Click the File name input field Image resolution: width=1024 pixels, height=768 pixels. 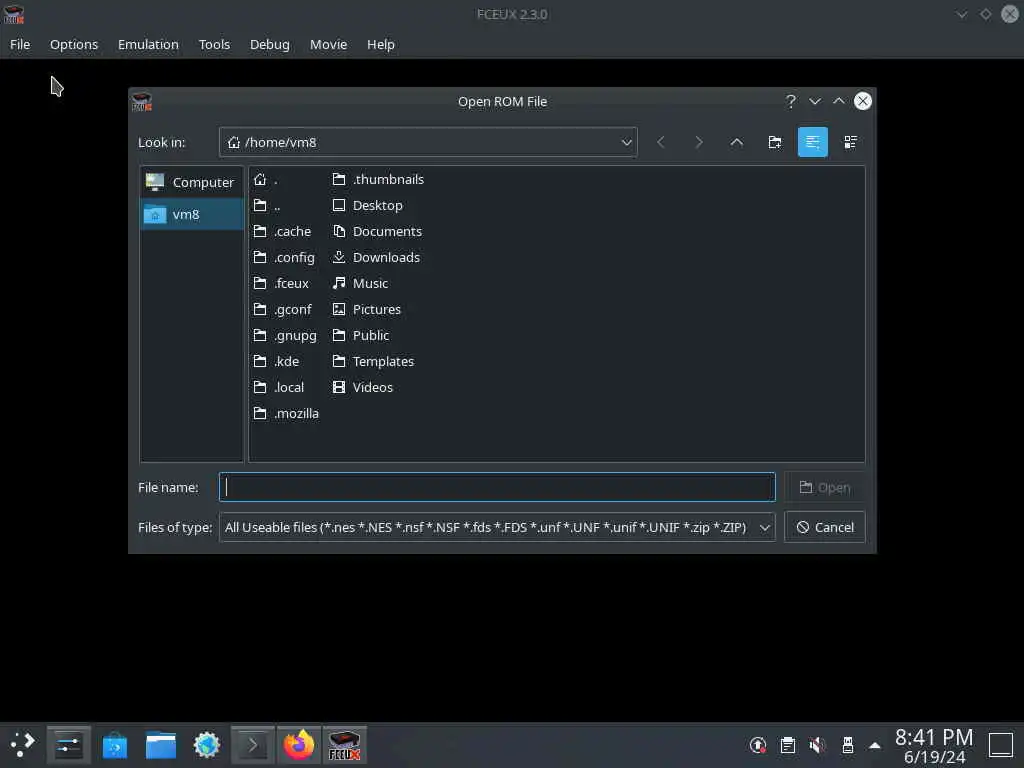497,487
